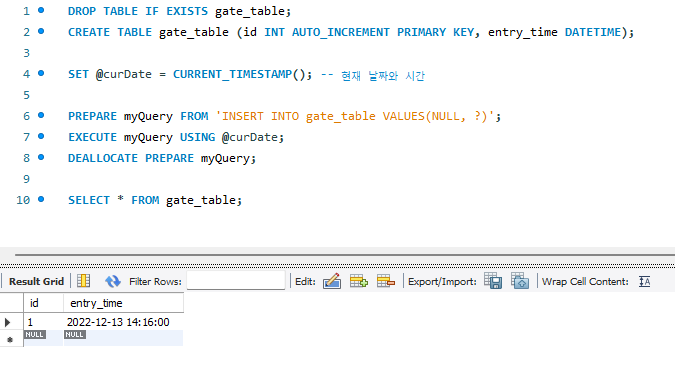Click EXECUTE keyword on line 7

(92, 137)
